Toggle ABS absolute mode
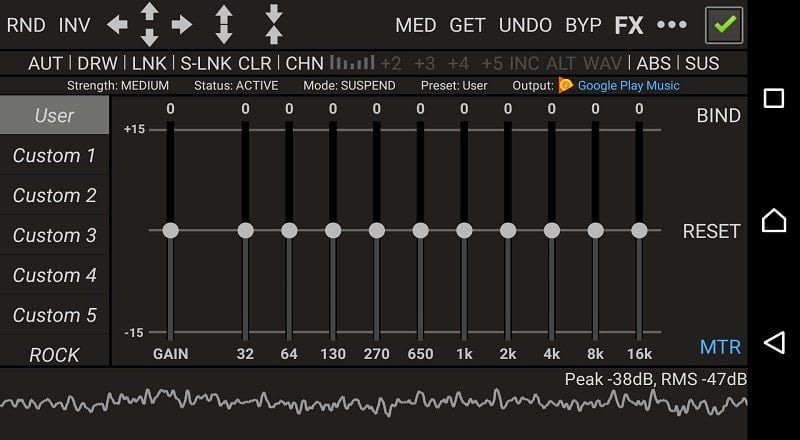 pos(654,63)
